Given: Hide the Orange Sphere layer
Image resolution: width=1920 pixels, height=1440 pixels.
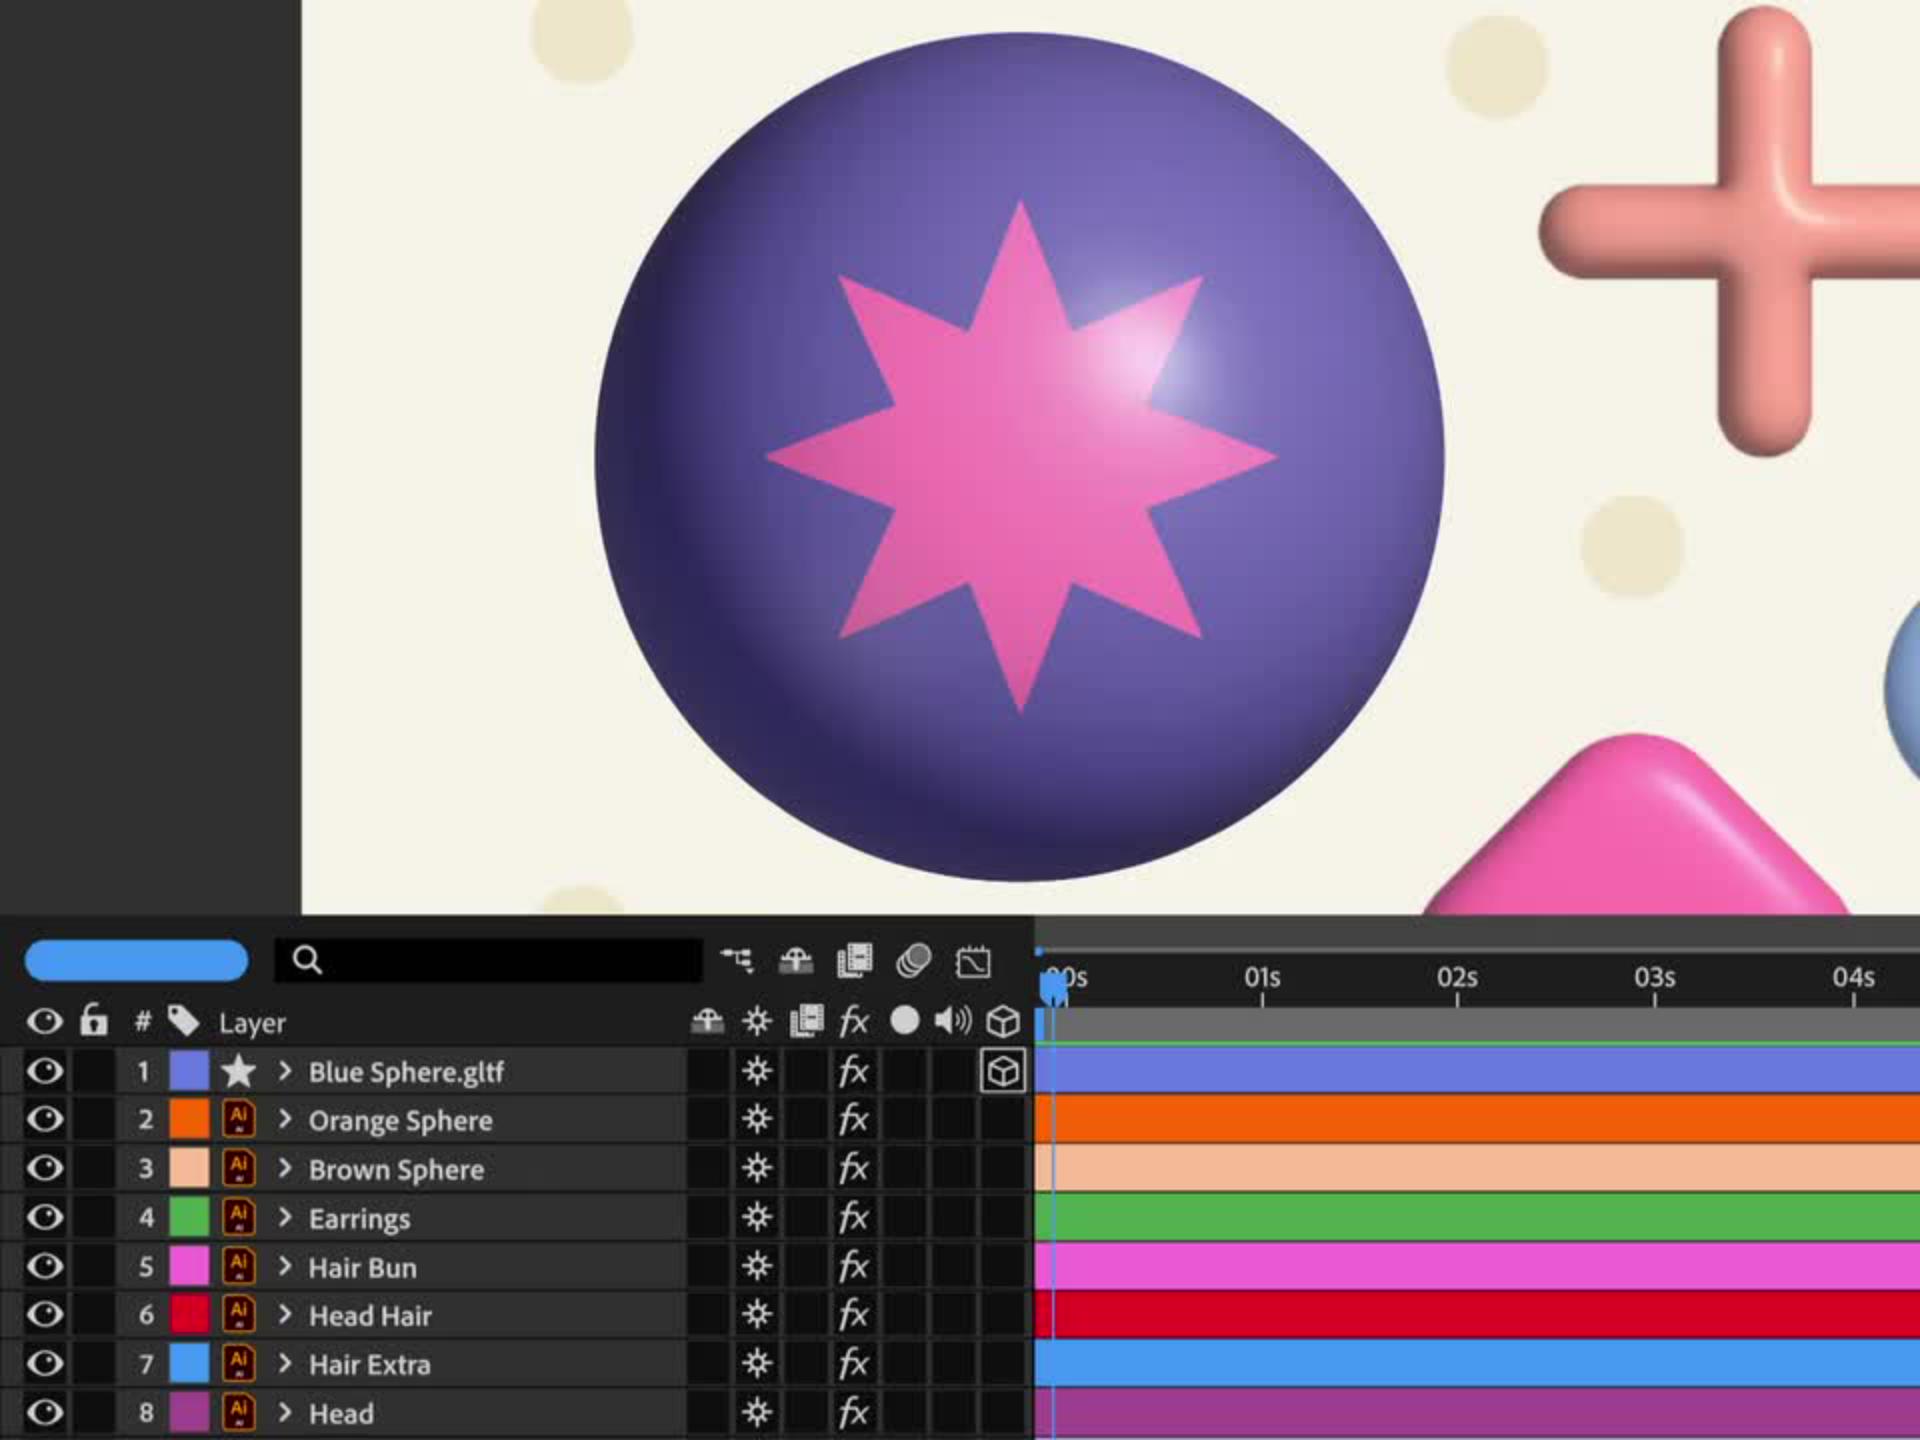Looking at the screenshot, I should (45, 1119).
